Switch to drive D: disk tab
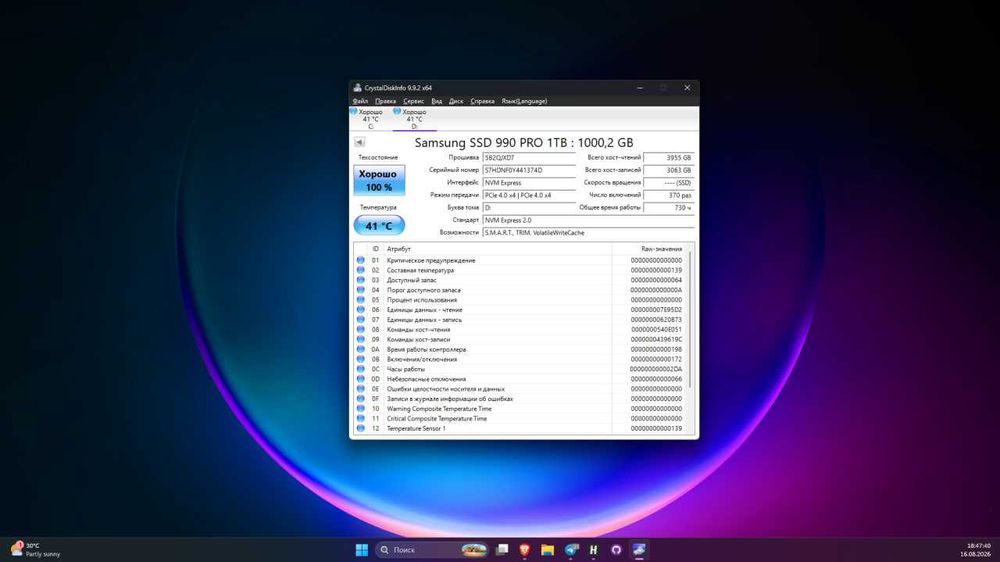This screenshot has width=1000, height=562. 413,119
